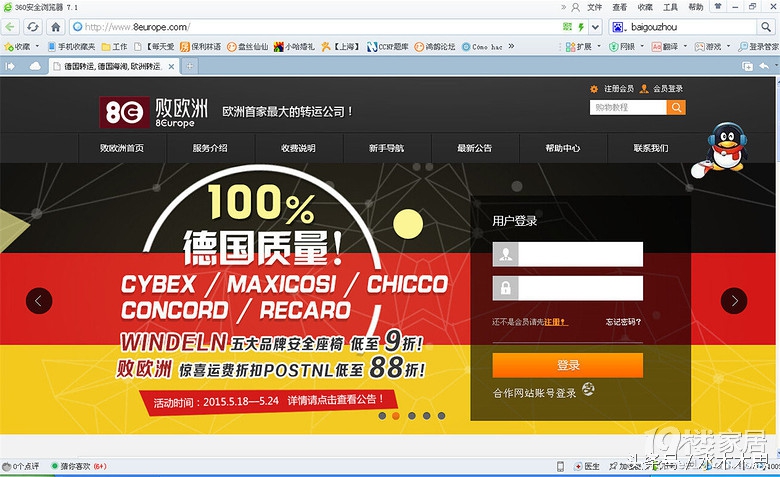
Task: Click the Baidu search engine paw icon
Action: click(x=617, y=27)
